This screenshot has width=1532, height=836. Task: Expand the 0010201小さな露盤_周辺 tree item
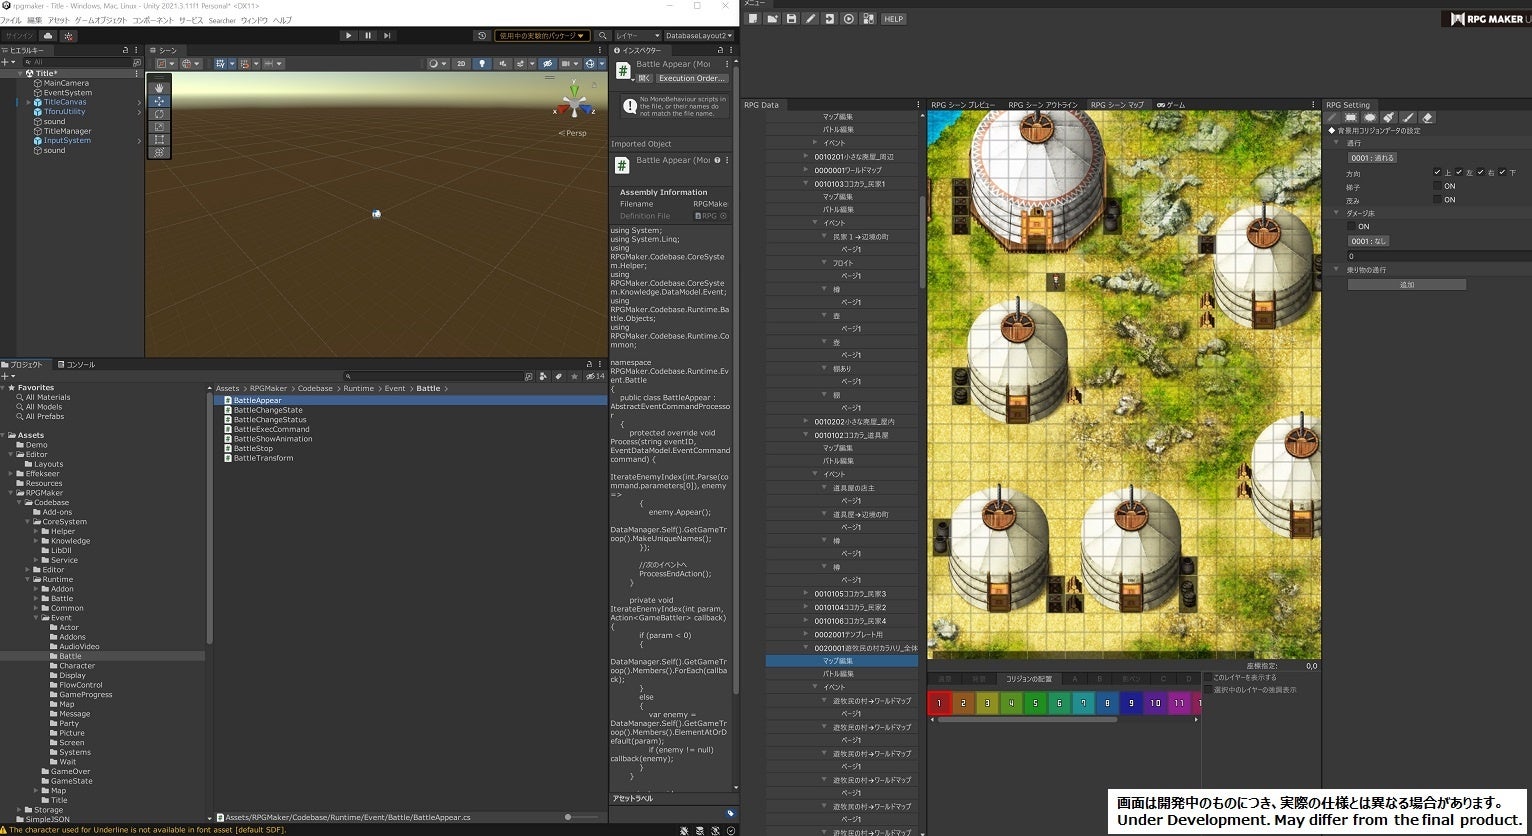click(806, 156)
